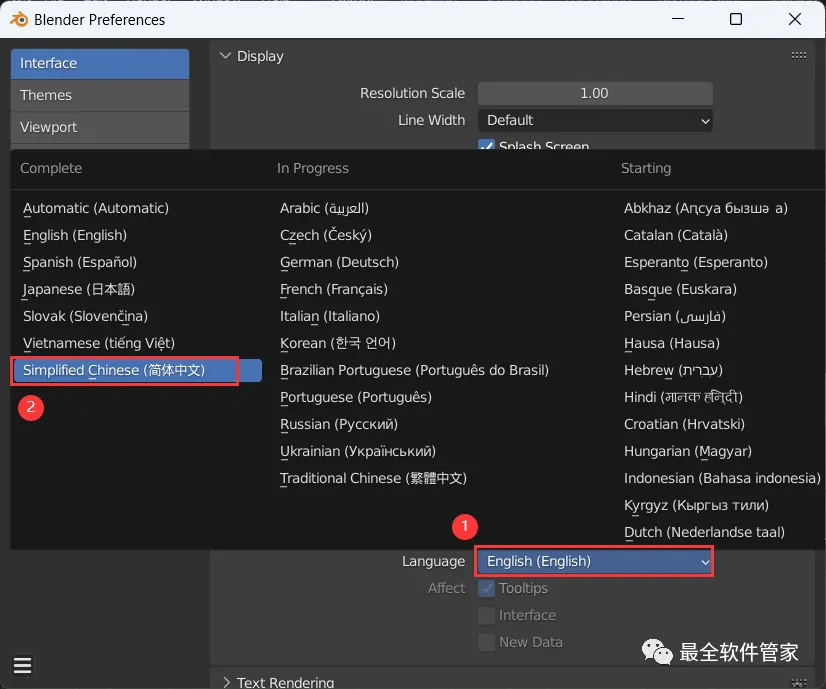Adjust the Resolution Scale field
The image size is (826, 689).
595,93
